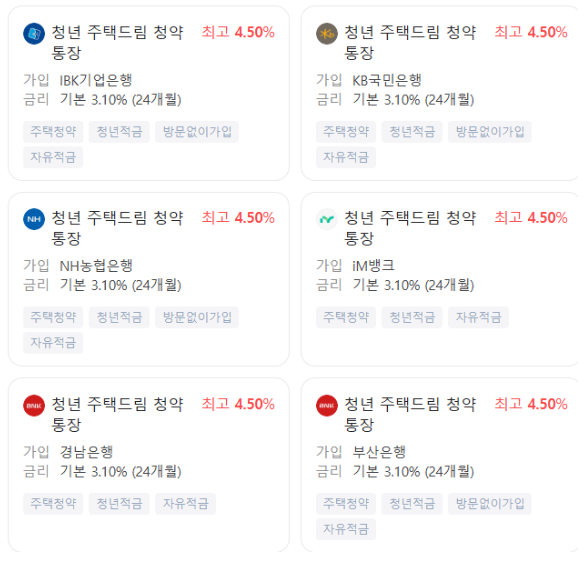The width and height of the screenshot is (587, 584).
Task: Open the 부산은행 product card
Action: [442, 465]
